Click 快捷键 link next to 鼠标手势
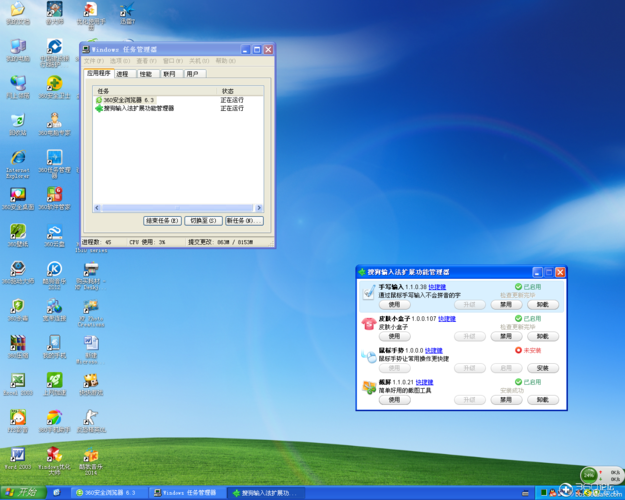The height and width of the screenshot is (500, 625). [434, 350]
